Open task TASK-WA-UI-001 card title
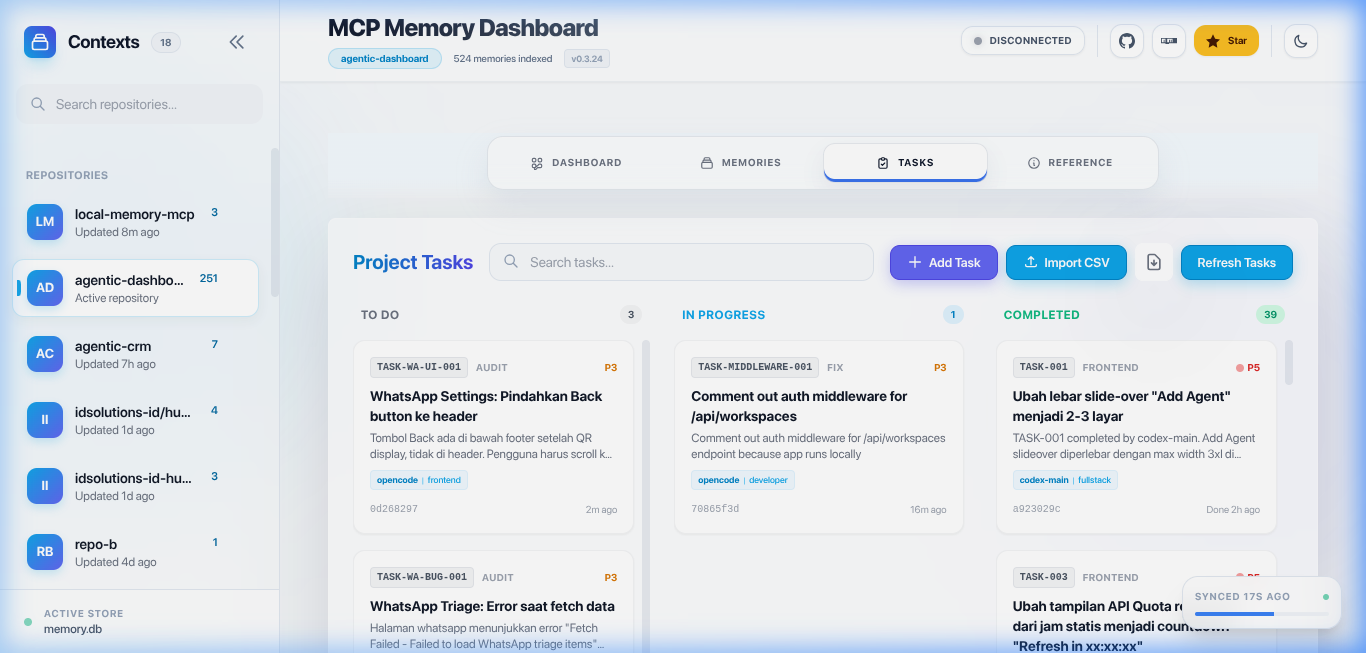The image size is (1366, 653). click(486, 406)
